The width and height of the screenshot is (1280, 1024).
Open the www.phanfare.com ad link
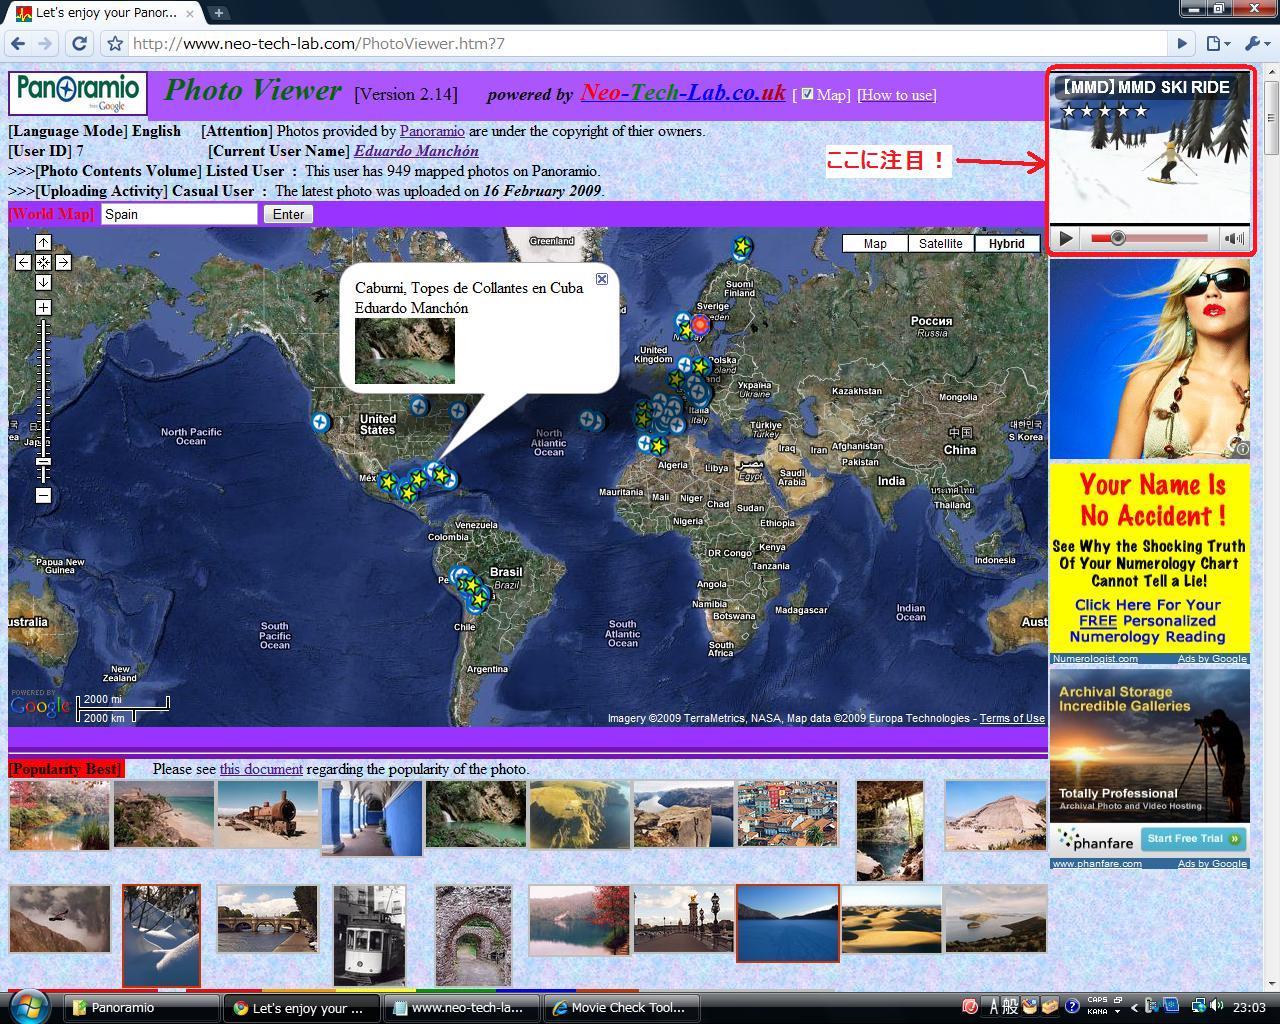pos(1097,863)
